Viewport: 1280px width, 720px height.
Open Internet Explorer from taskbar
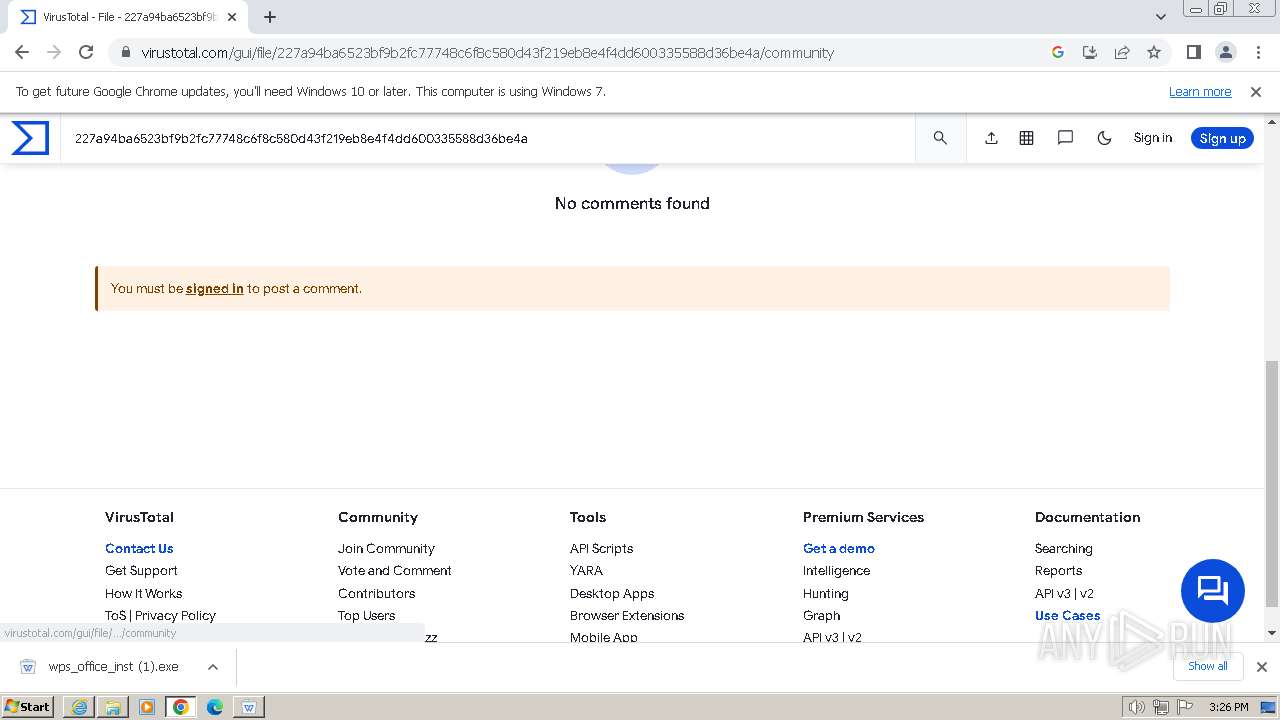coord(79,707)
